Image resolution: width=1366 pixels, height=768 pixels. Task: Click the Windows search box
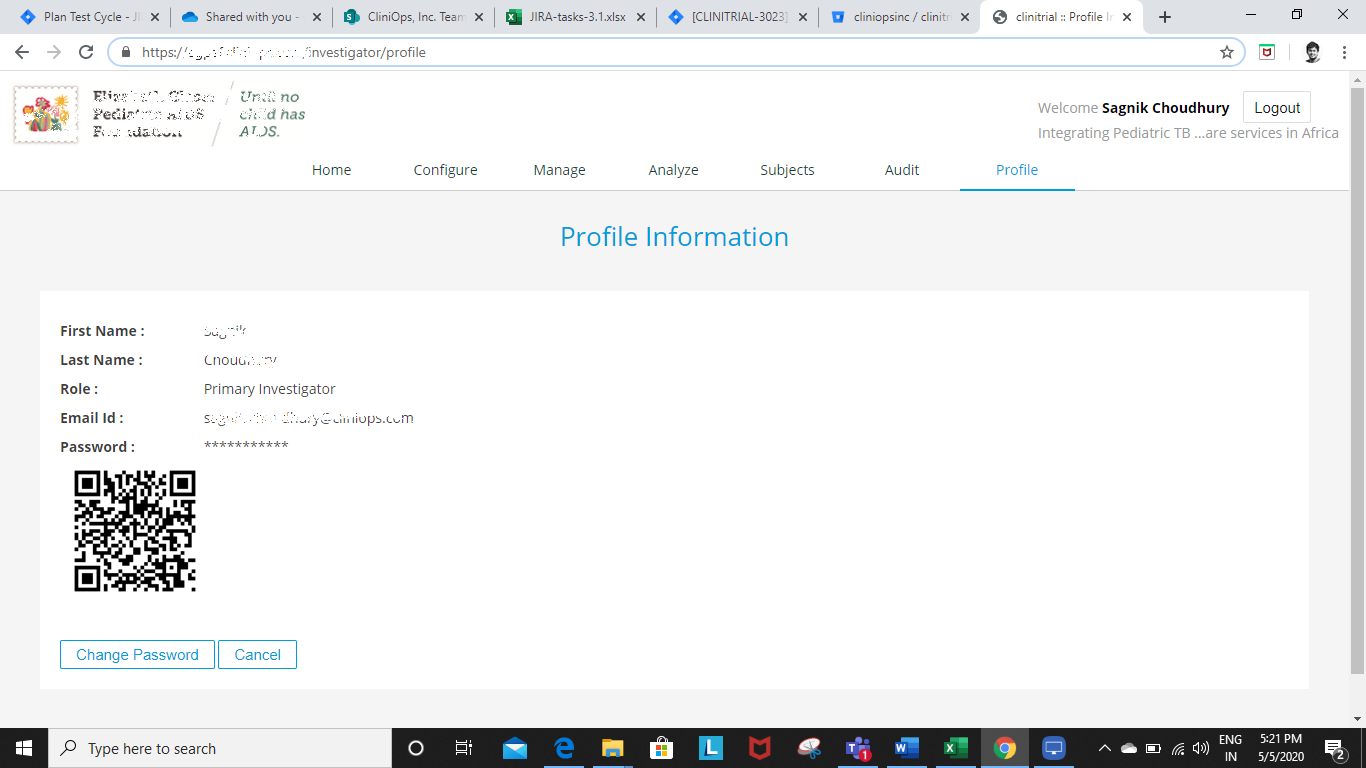[x=220, y=748]
